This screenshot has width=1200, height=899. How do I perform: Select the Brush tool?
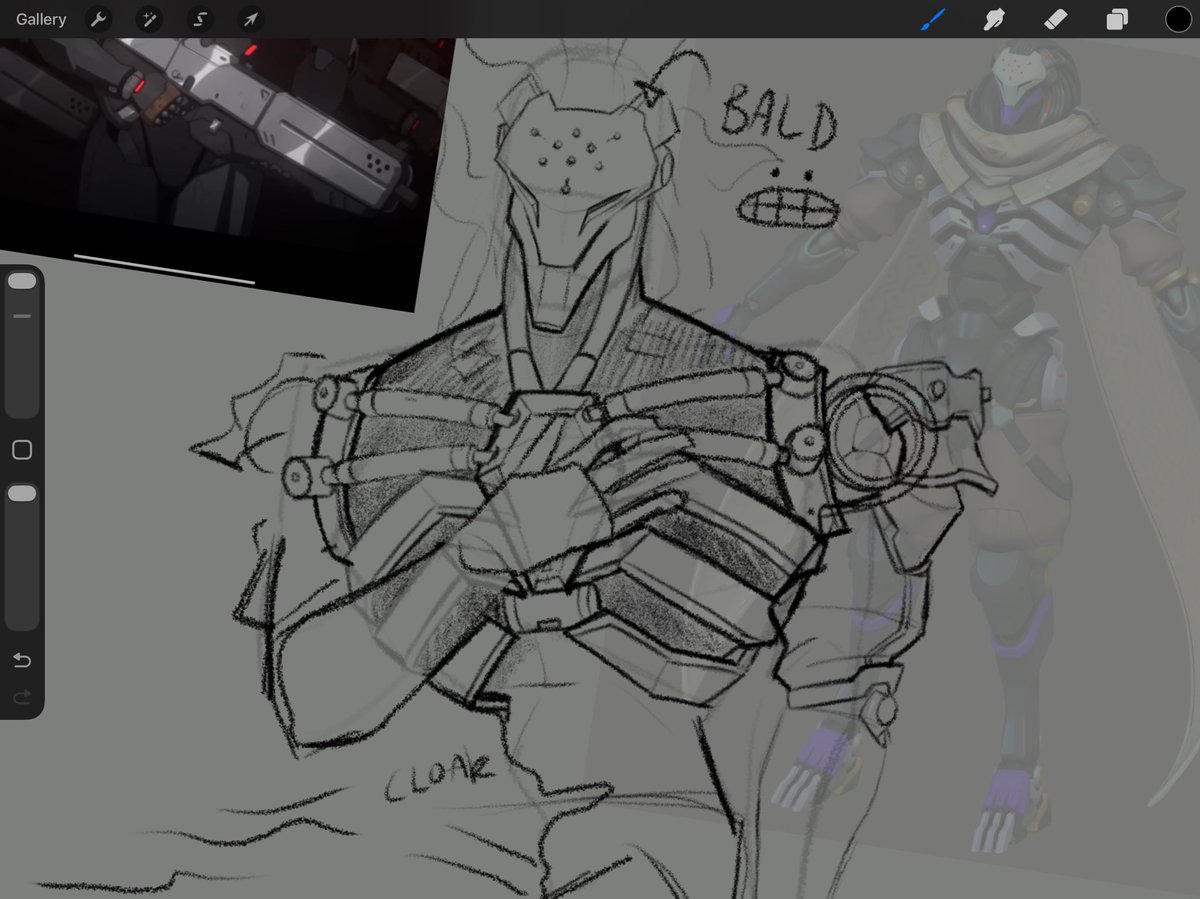(933, 19)
